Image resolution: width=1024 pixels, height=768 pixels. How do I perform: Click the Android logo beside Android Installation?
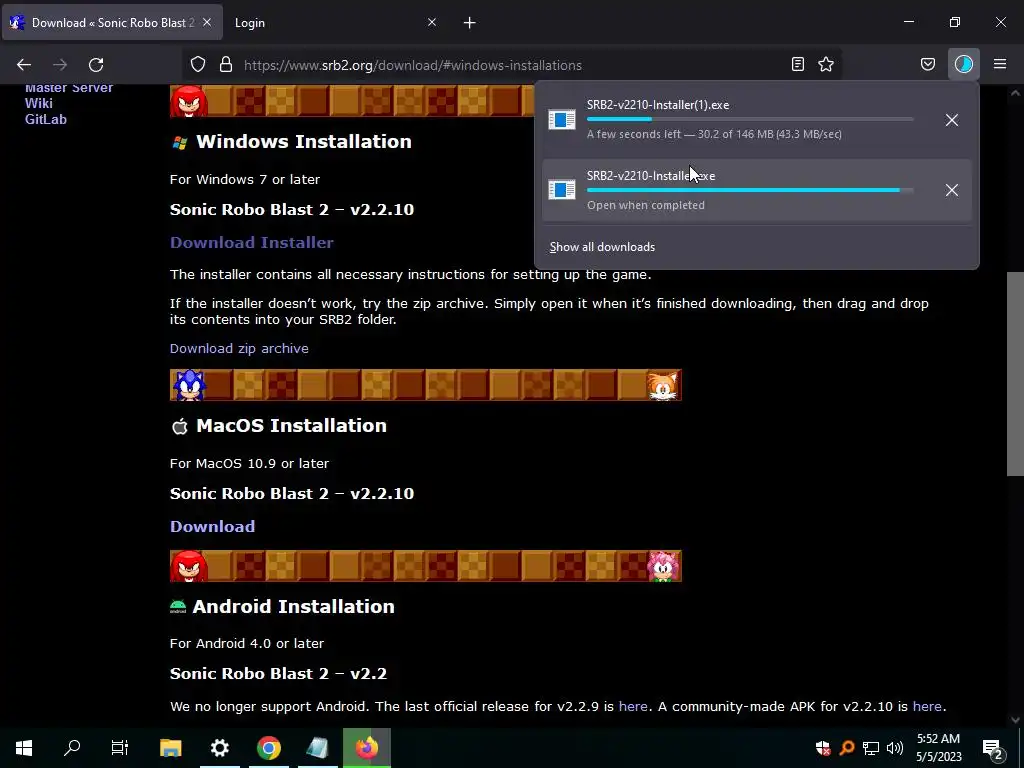[x=178, y=607]
